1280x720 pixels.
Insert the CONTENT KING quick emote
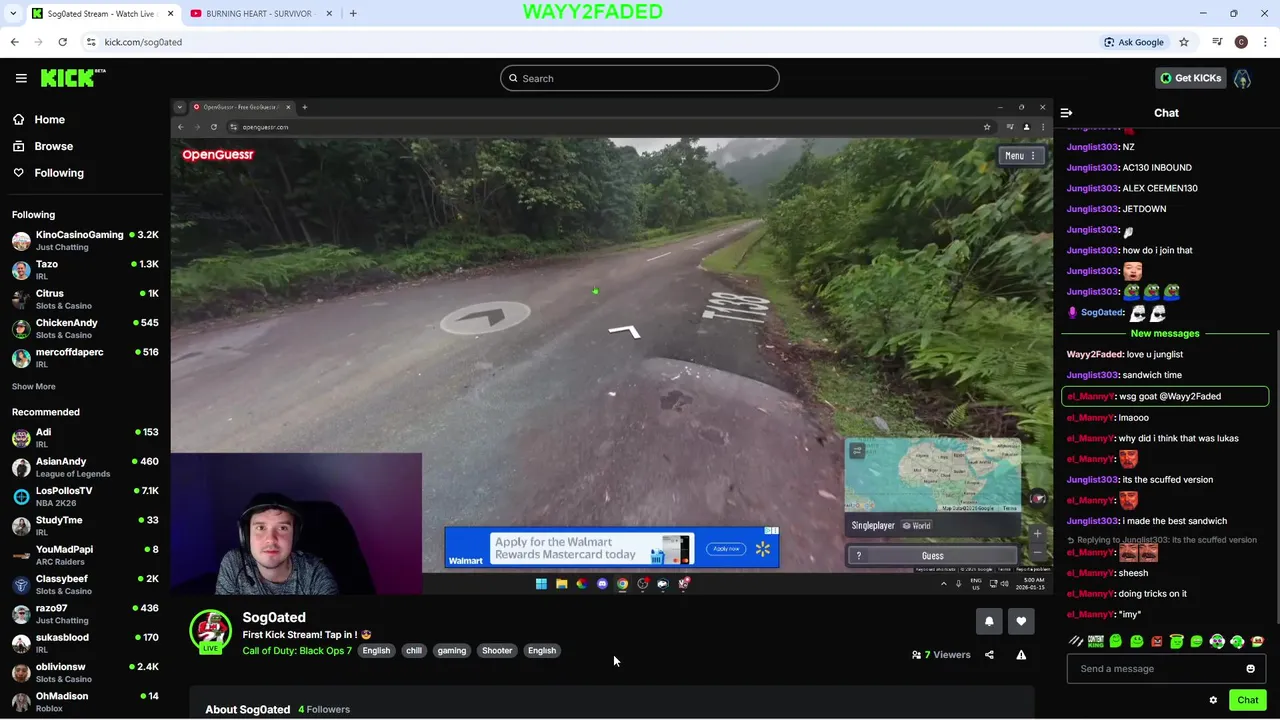[1096, 641]
